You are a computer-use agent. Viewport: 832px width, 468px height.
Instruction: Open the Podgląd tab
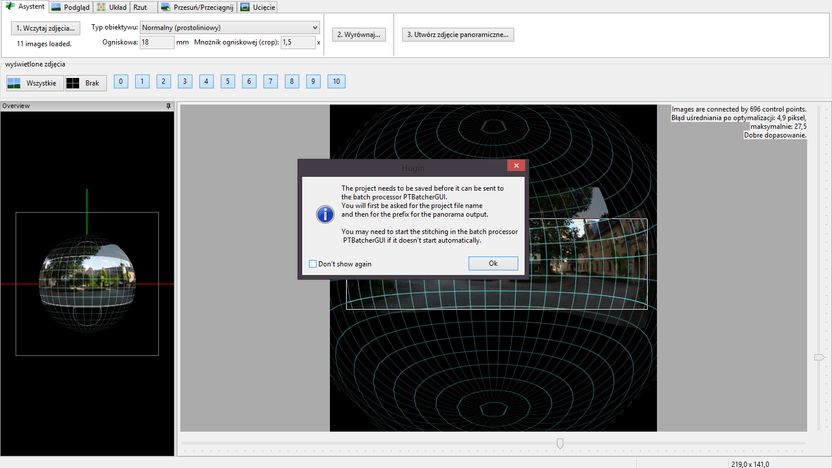pos(71,7)
